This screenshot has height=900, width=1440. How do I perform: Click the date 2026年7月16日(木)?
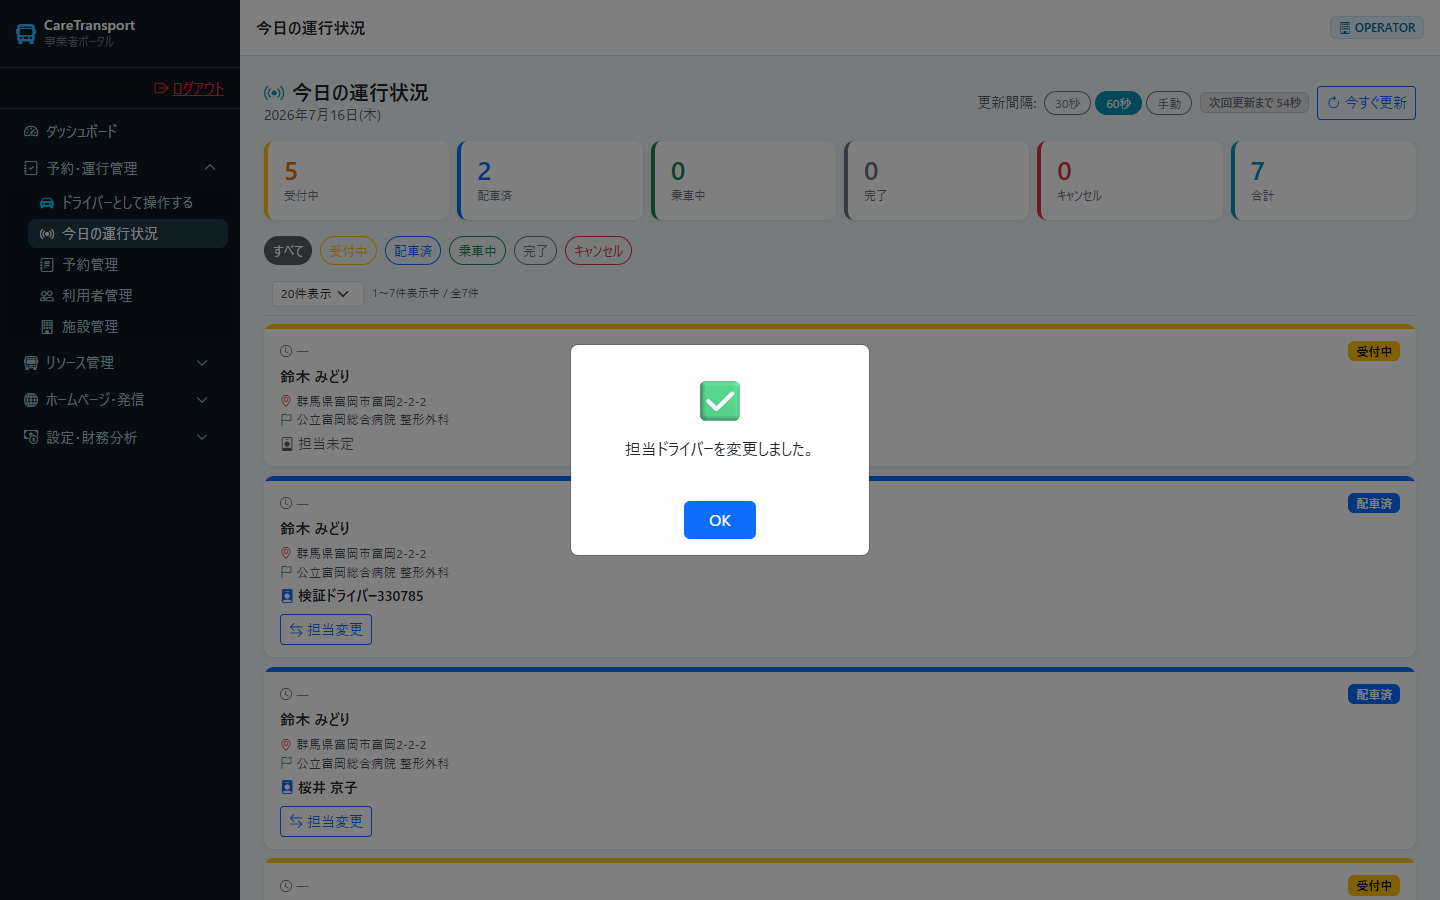pyautogui.click(x=322, y=115)
